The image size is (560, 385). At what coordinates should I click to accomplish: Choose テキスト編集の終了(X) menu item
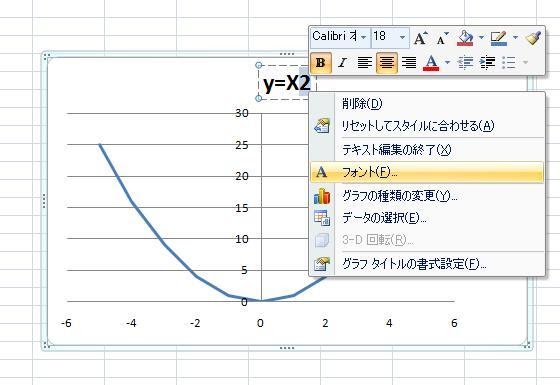pos(427,150)
